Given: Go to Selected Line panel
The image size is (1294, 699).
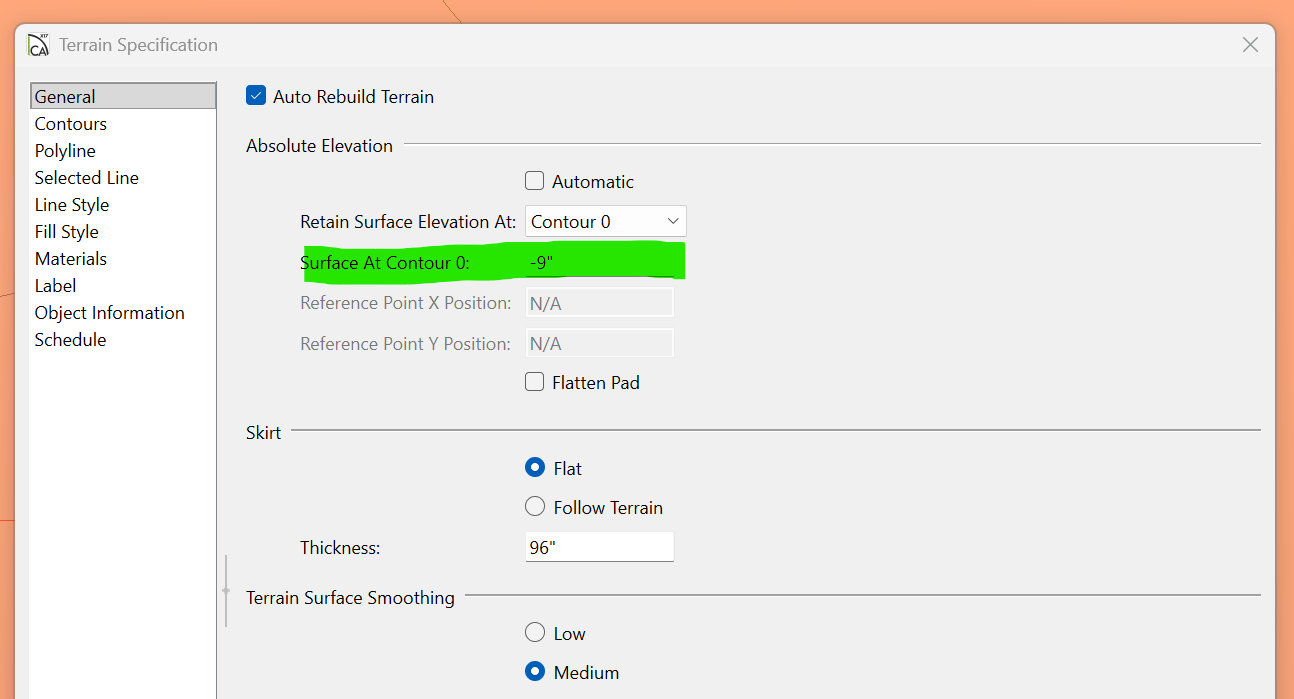Looking at the screenshot, I should click(x=87, y=178).
